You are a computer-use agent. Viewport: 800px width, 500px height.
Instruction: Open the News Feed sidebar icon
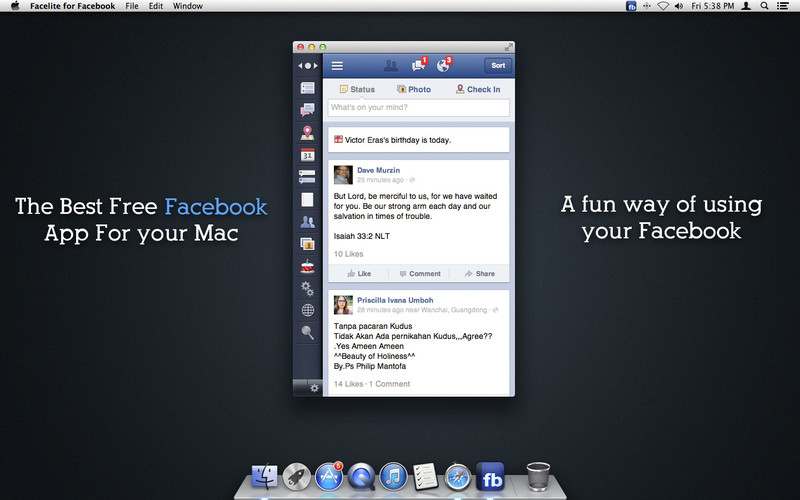point(307,88)
